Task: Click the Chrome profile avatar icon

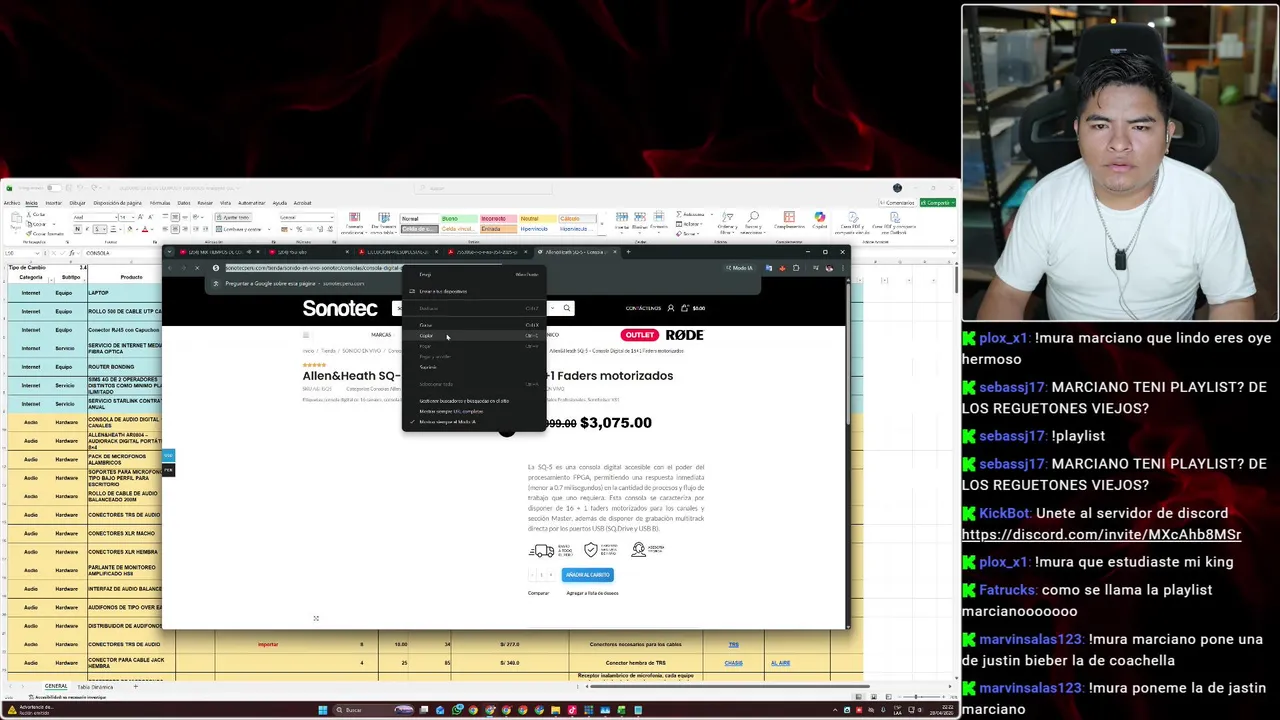Action: coord(829,268)
